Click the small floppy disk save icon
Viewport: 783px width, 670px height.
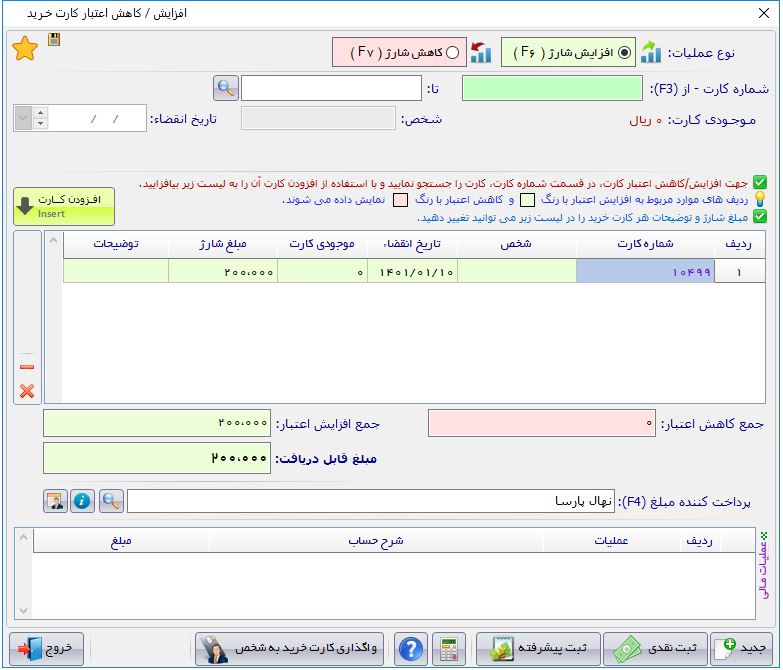pos(53,39)
